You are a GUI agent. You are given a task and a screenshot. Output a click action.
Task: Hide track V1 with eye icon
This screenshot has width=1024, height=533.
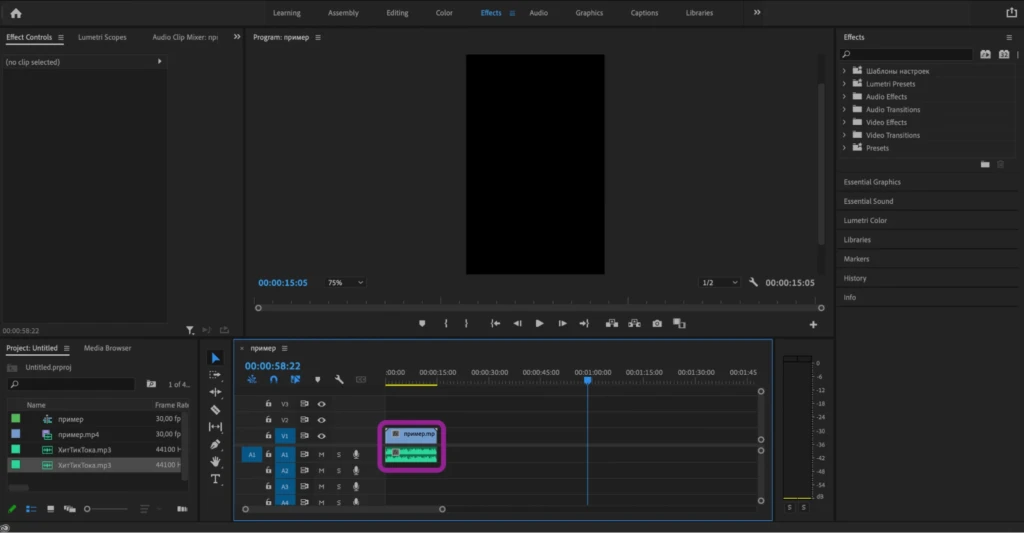(x=321, y=436)
